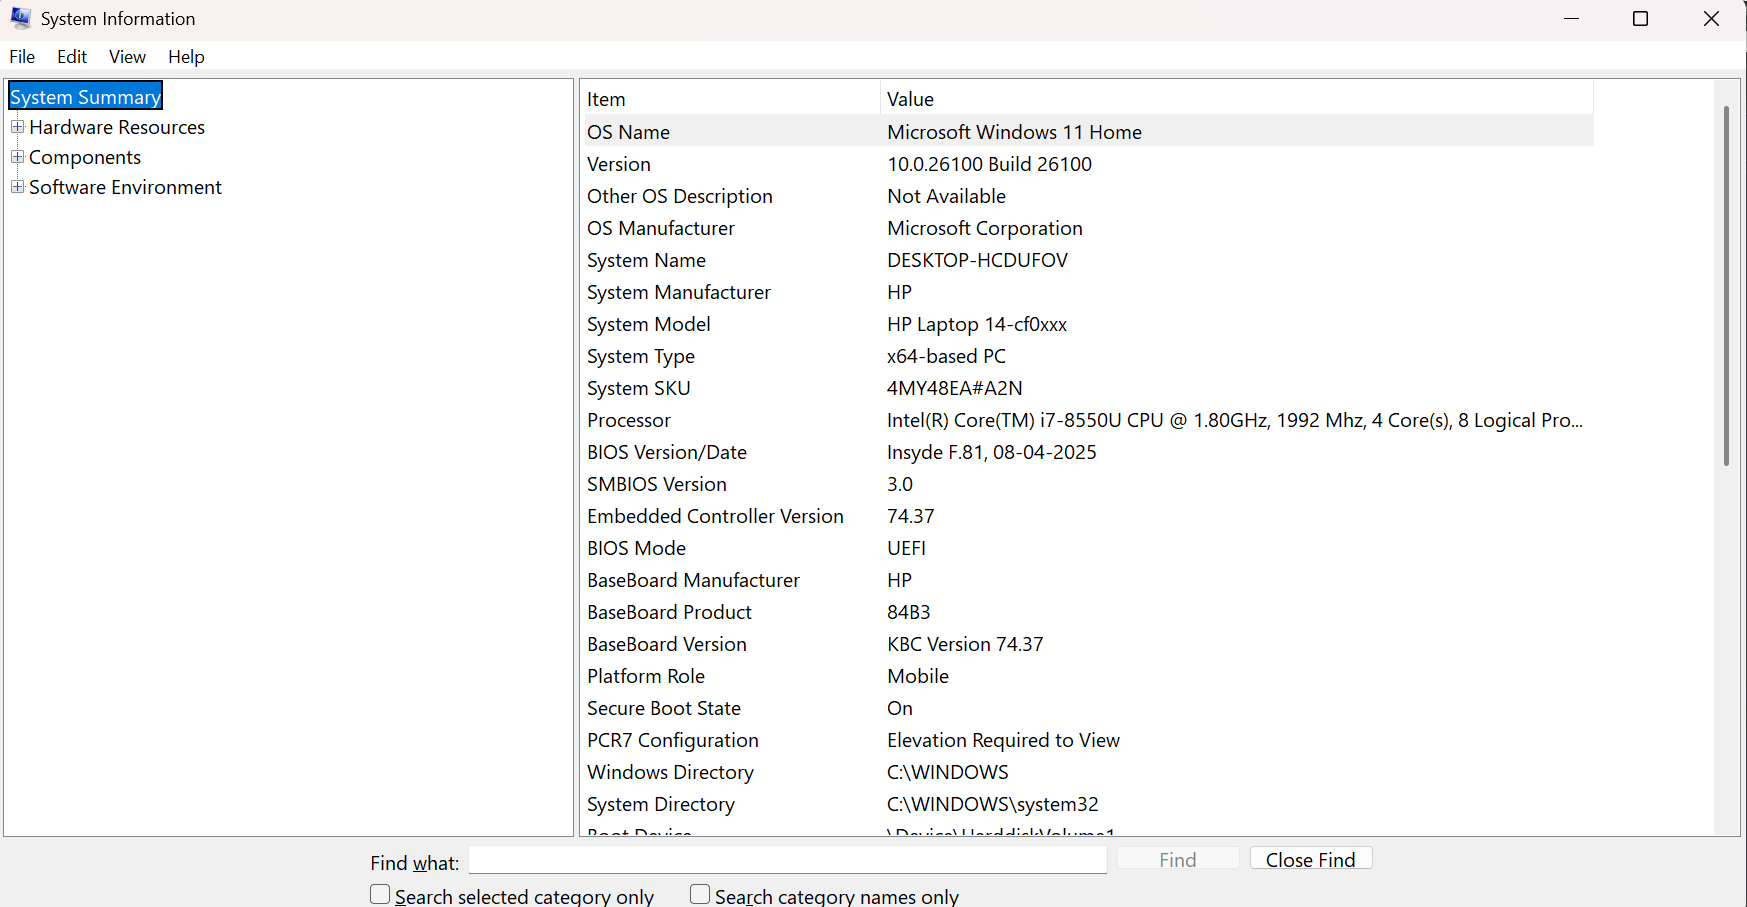
Task: Select the Hardware Resources category
Action: [117, 127]
